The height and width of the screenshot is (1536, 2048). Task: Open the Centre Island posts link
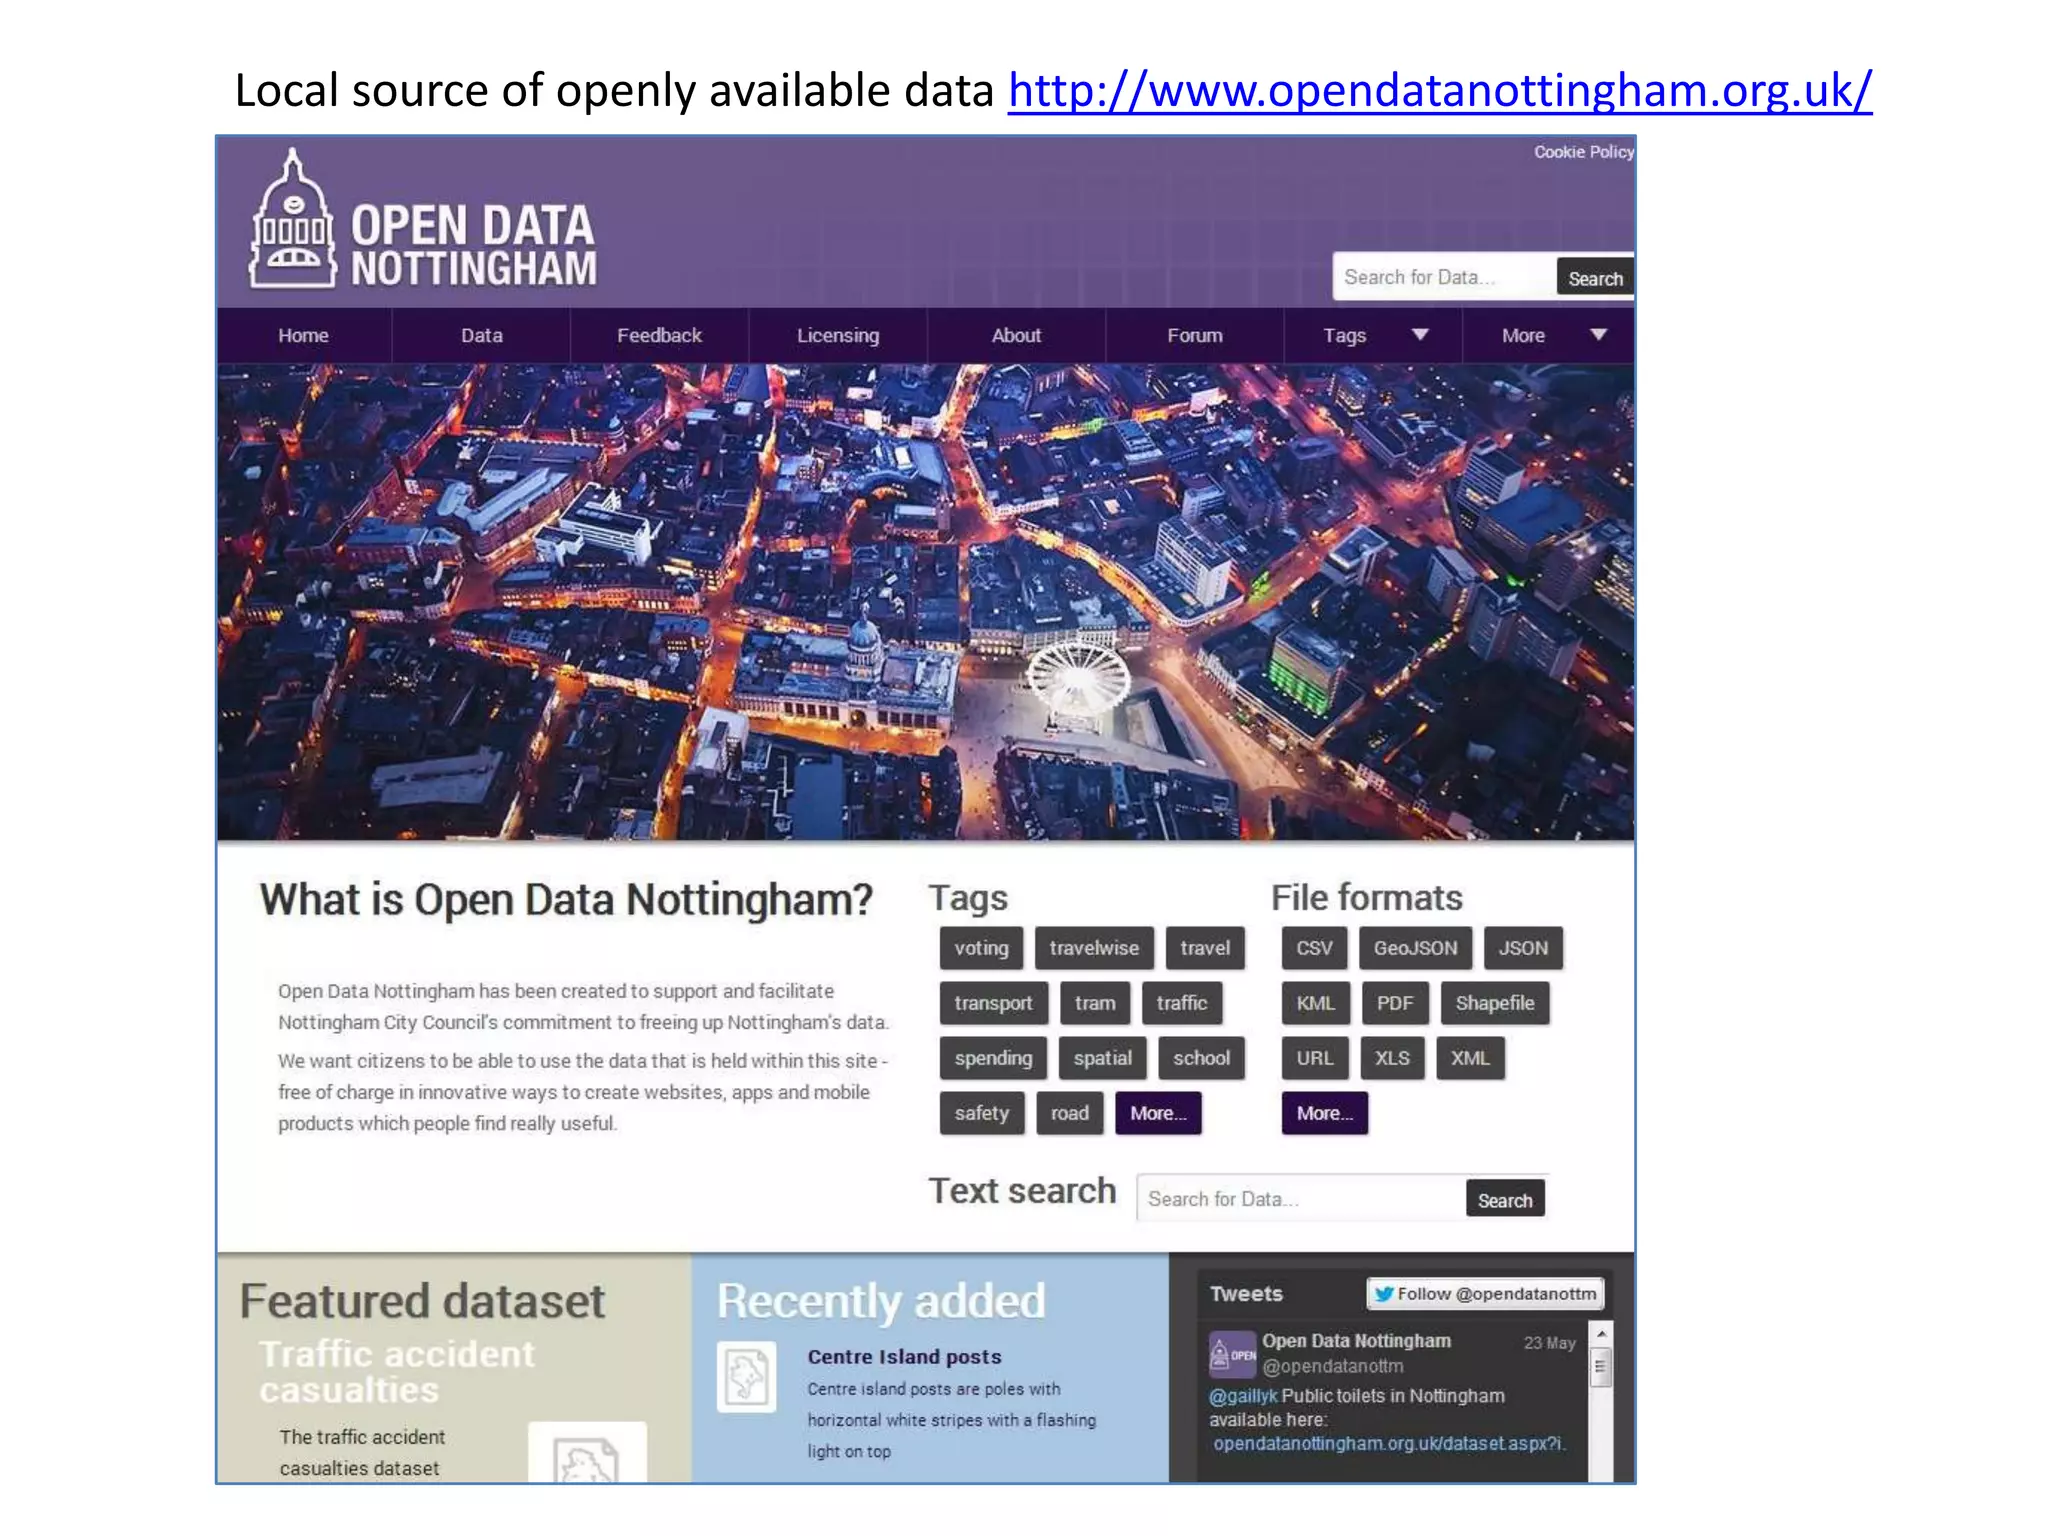point(904,1357)
